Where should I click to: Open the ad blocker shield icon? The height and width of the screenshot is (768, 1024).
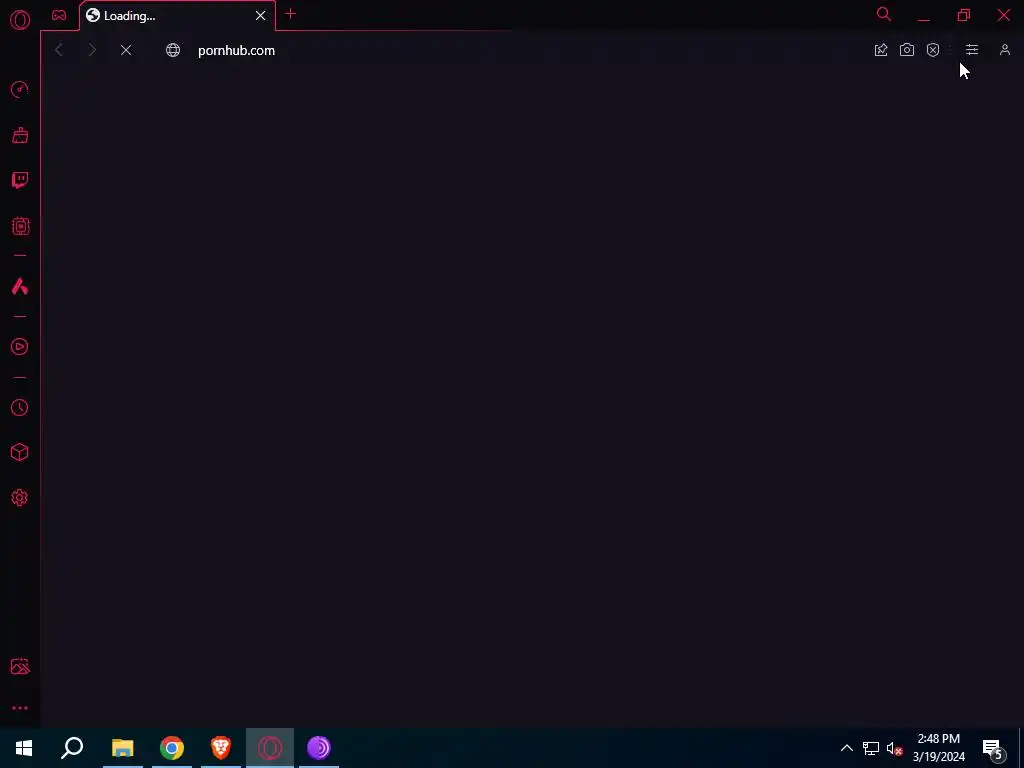tap(933, 50)
